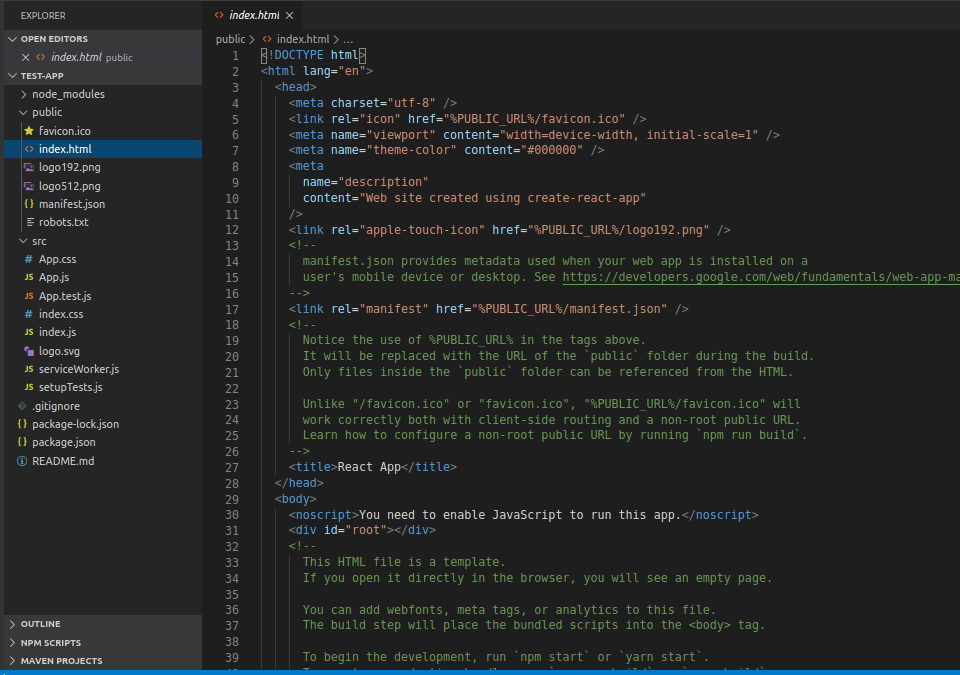The height and width of the screenshot is (675, 960).
Task: Open serviceWorker.js file
Action: click(x=79, y=369)
